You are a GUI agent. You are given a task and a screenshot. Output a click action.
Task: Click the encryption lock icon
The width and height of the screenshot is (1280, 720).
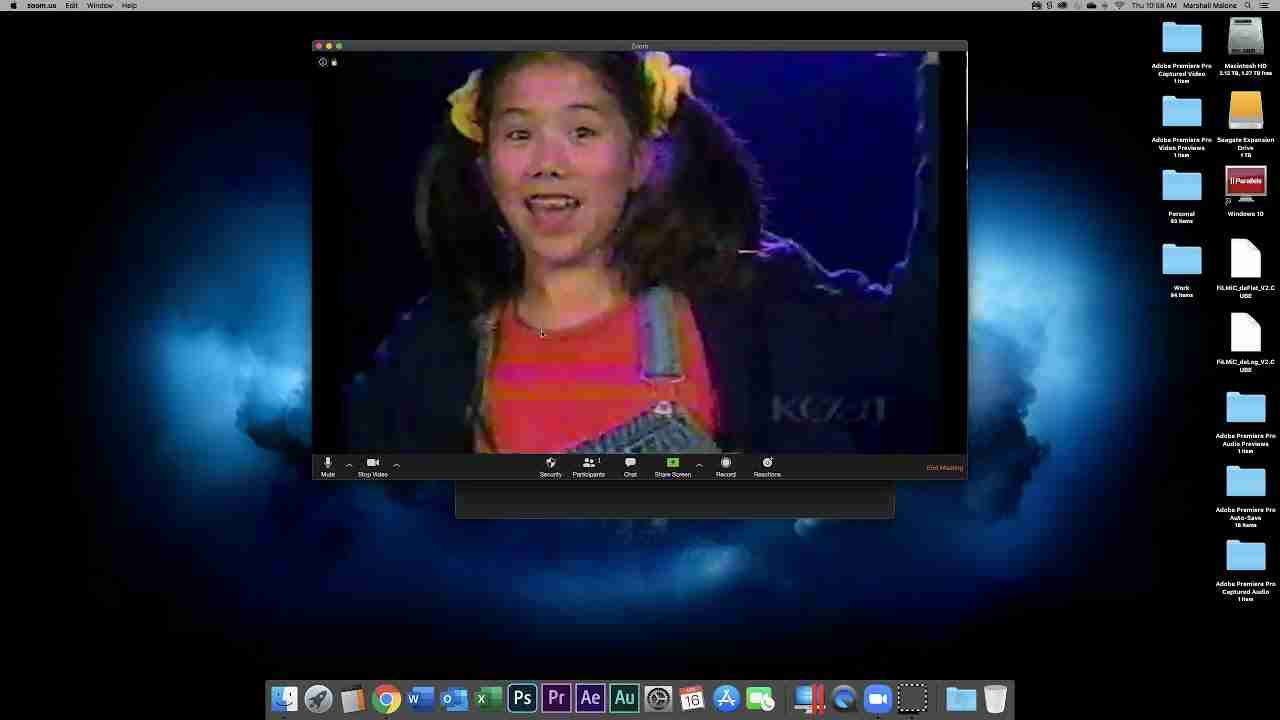point(334,62)
